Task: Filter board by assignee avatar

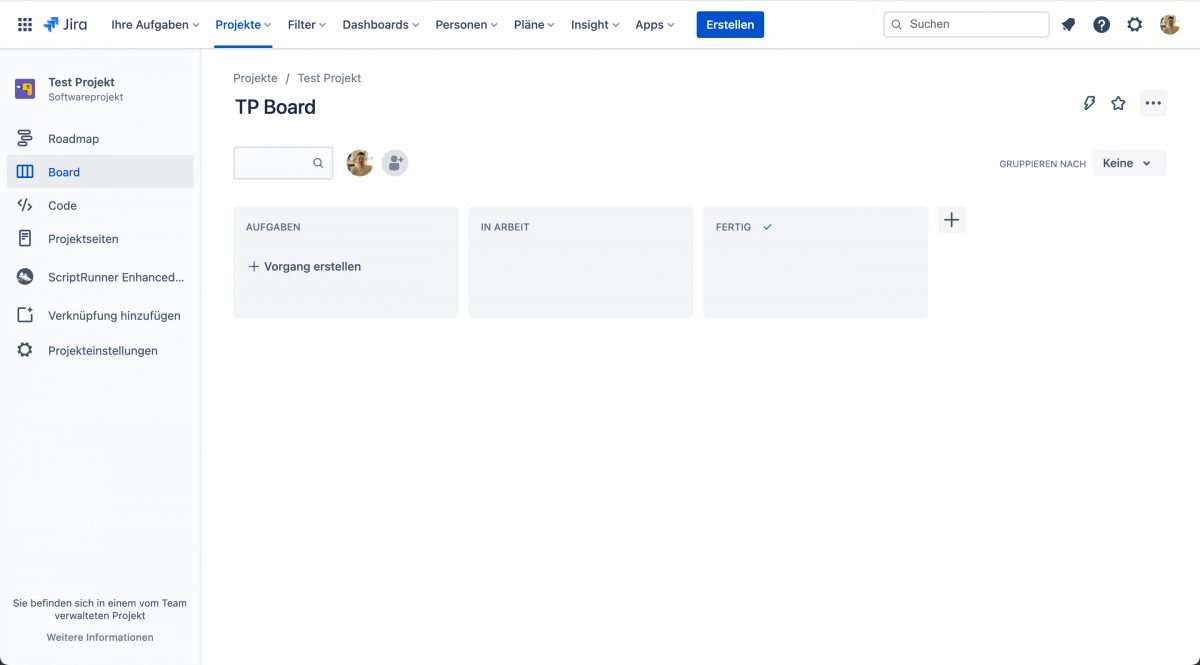Action: (x=360, y=163)
